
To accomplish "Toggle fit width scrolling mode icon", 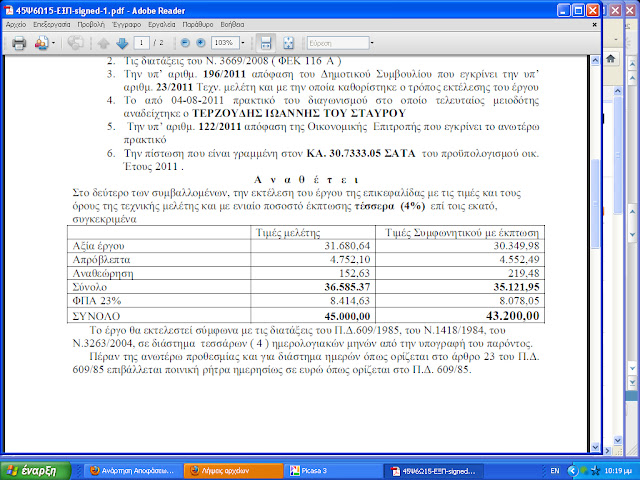I will [266, 43].
